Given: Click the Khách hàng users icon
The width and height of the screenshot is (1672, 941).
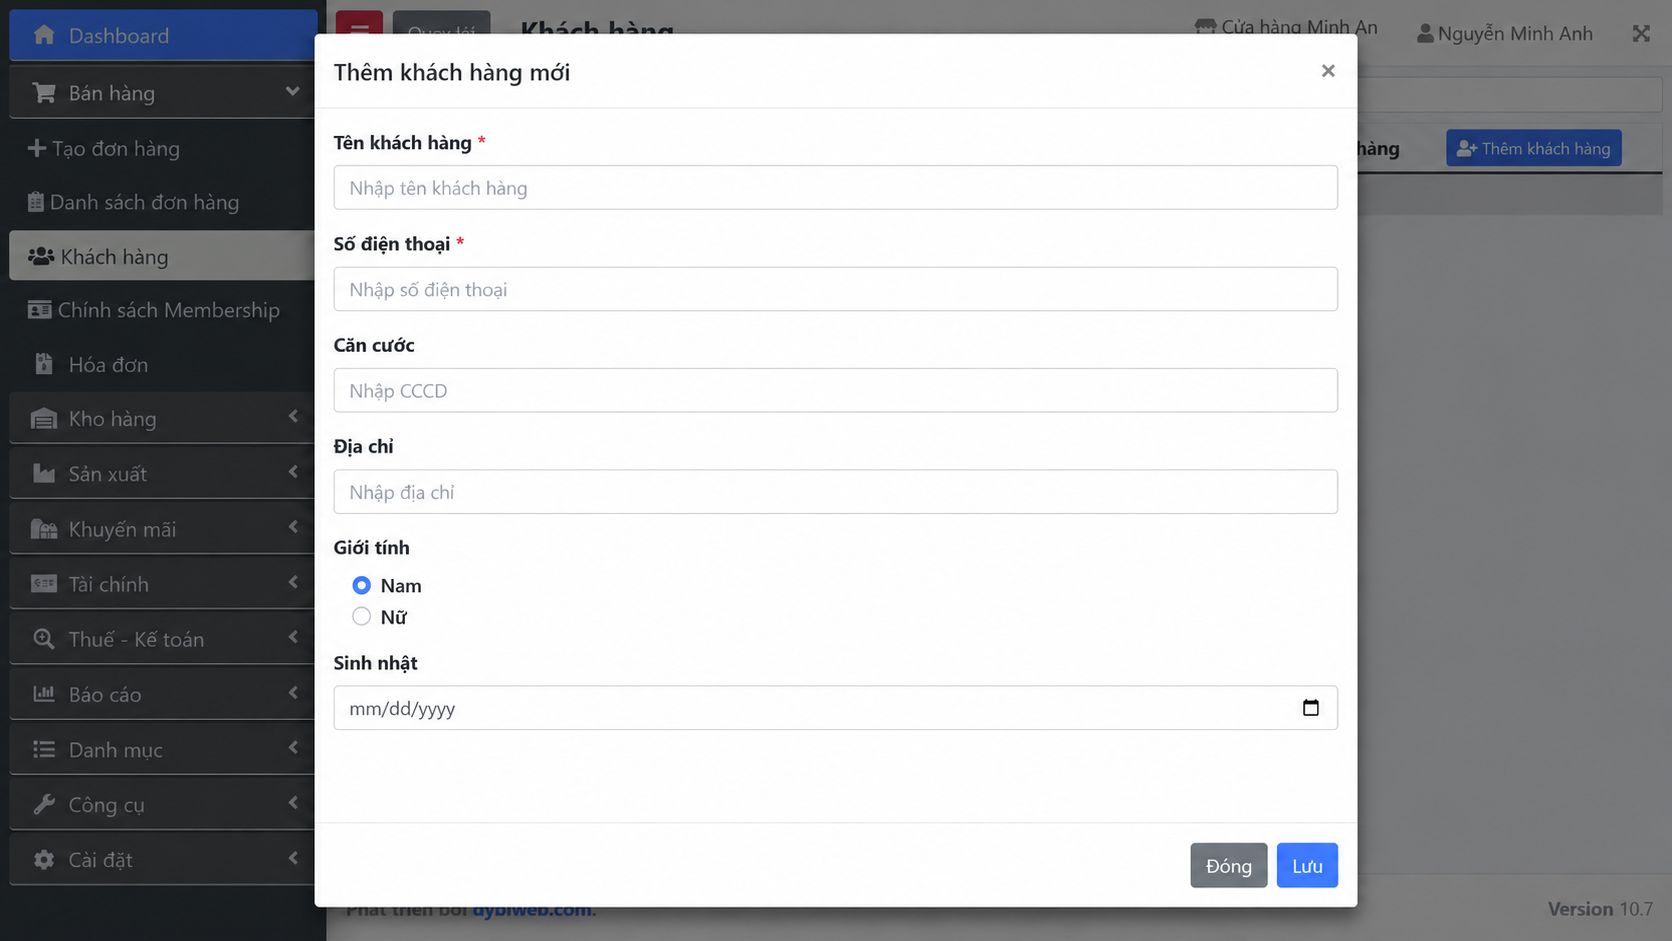Looking at the screenshot, I should tap(41, 257).
